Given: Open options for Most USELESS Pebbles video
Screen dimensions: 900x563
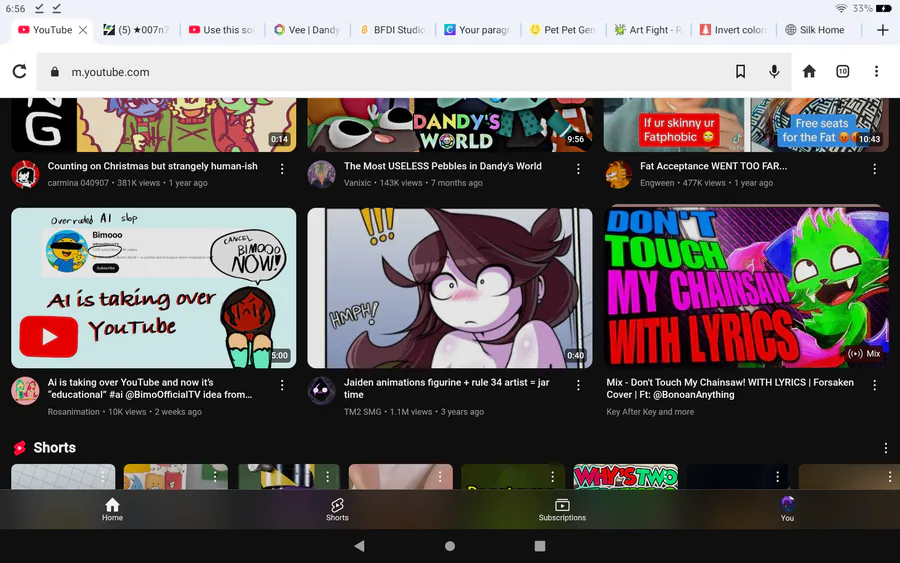Looking at the screenshot, I should coord(578,169).
